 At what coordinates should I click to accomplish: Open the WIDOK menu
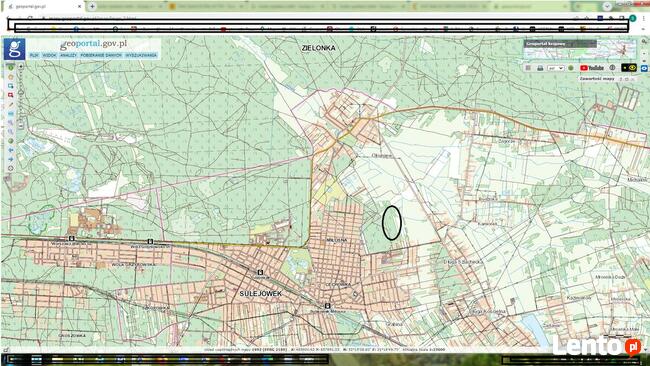click(49, 55)
